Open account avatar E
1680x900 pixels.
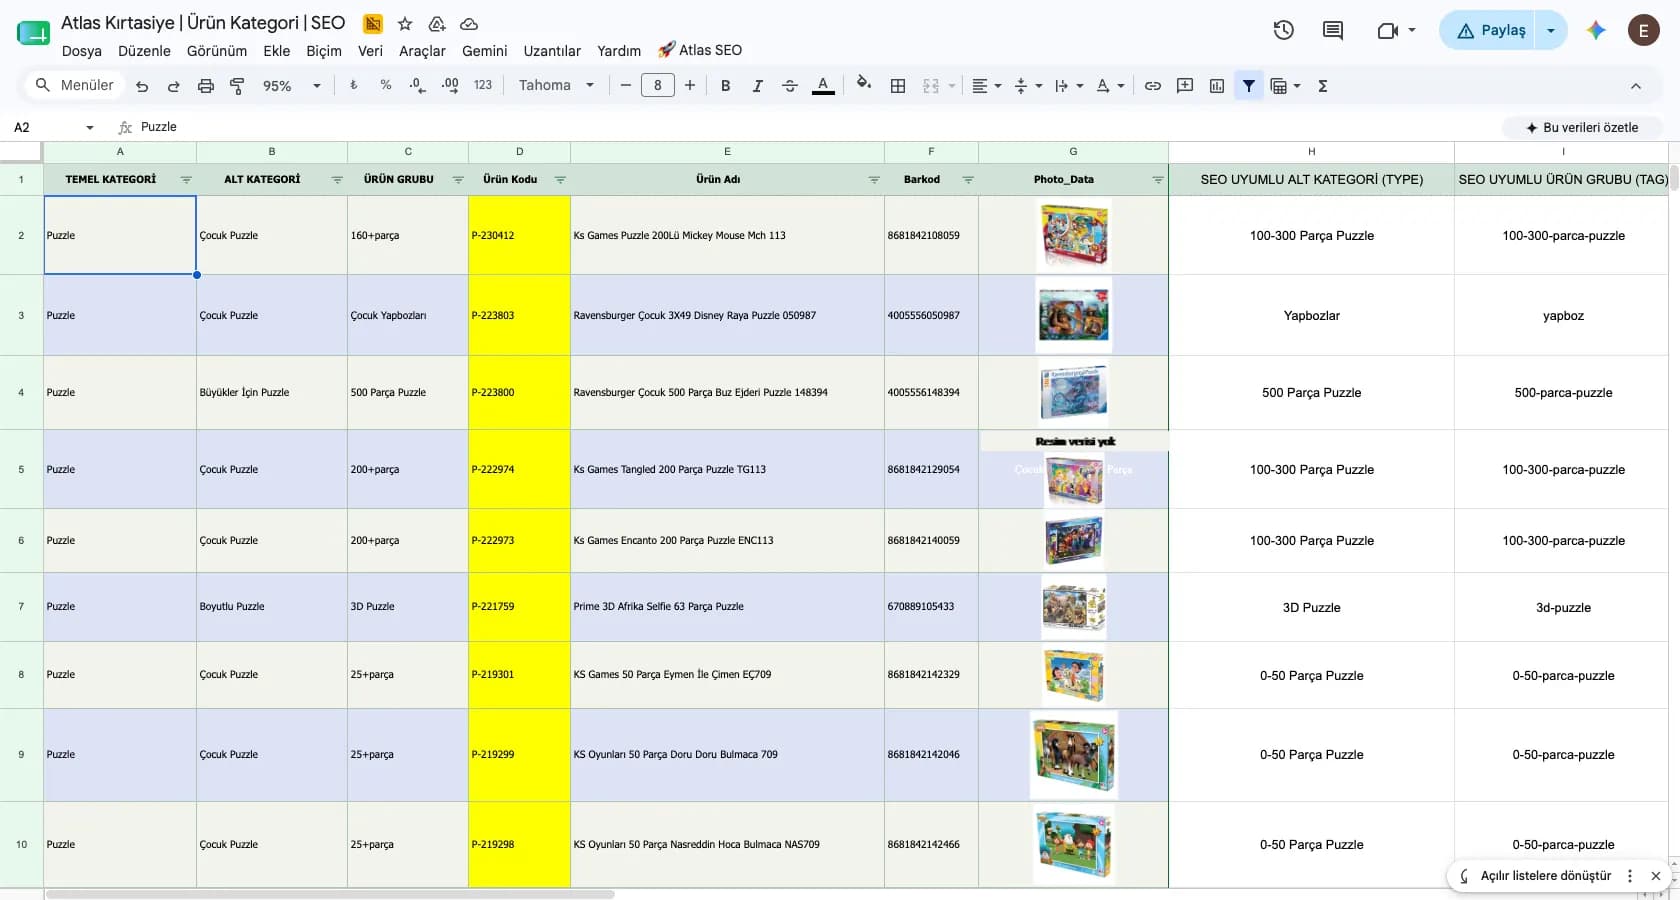[1643, 31]
